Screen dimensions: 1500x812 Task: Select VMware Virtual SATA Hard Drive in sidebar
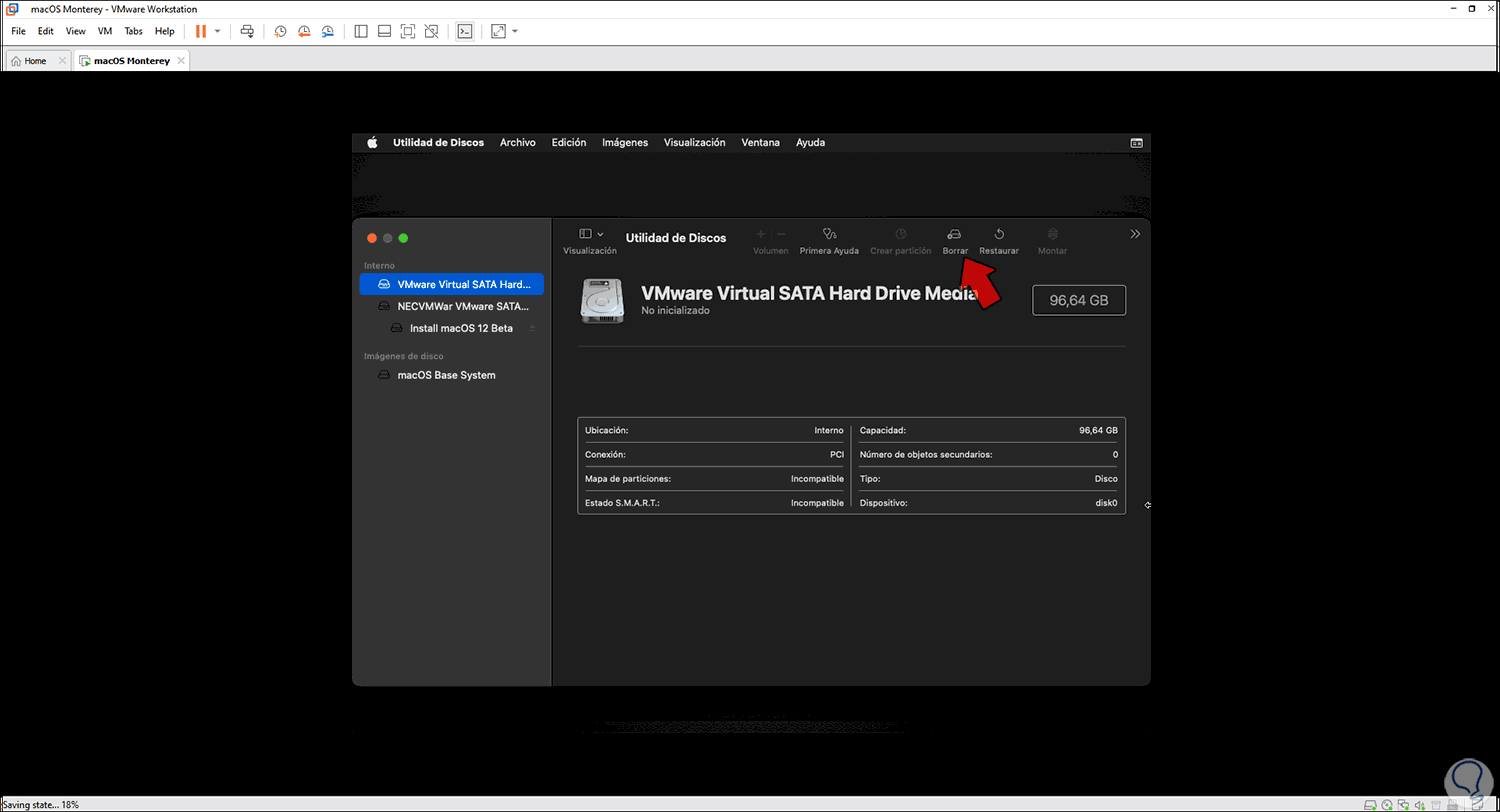[451, 284]
